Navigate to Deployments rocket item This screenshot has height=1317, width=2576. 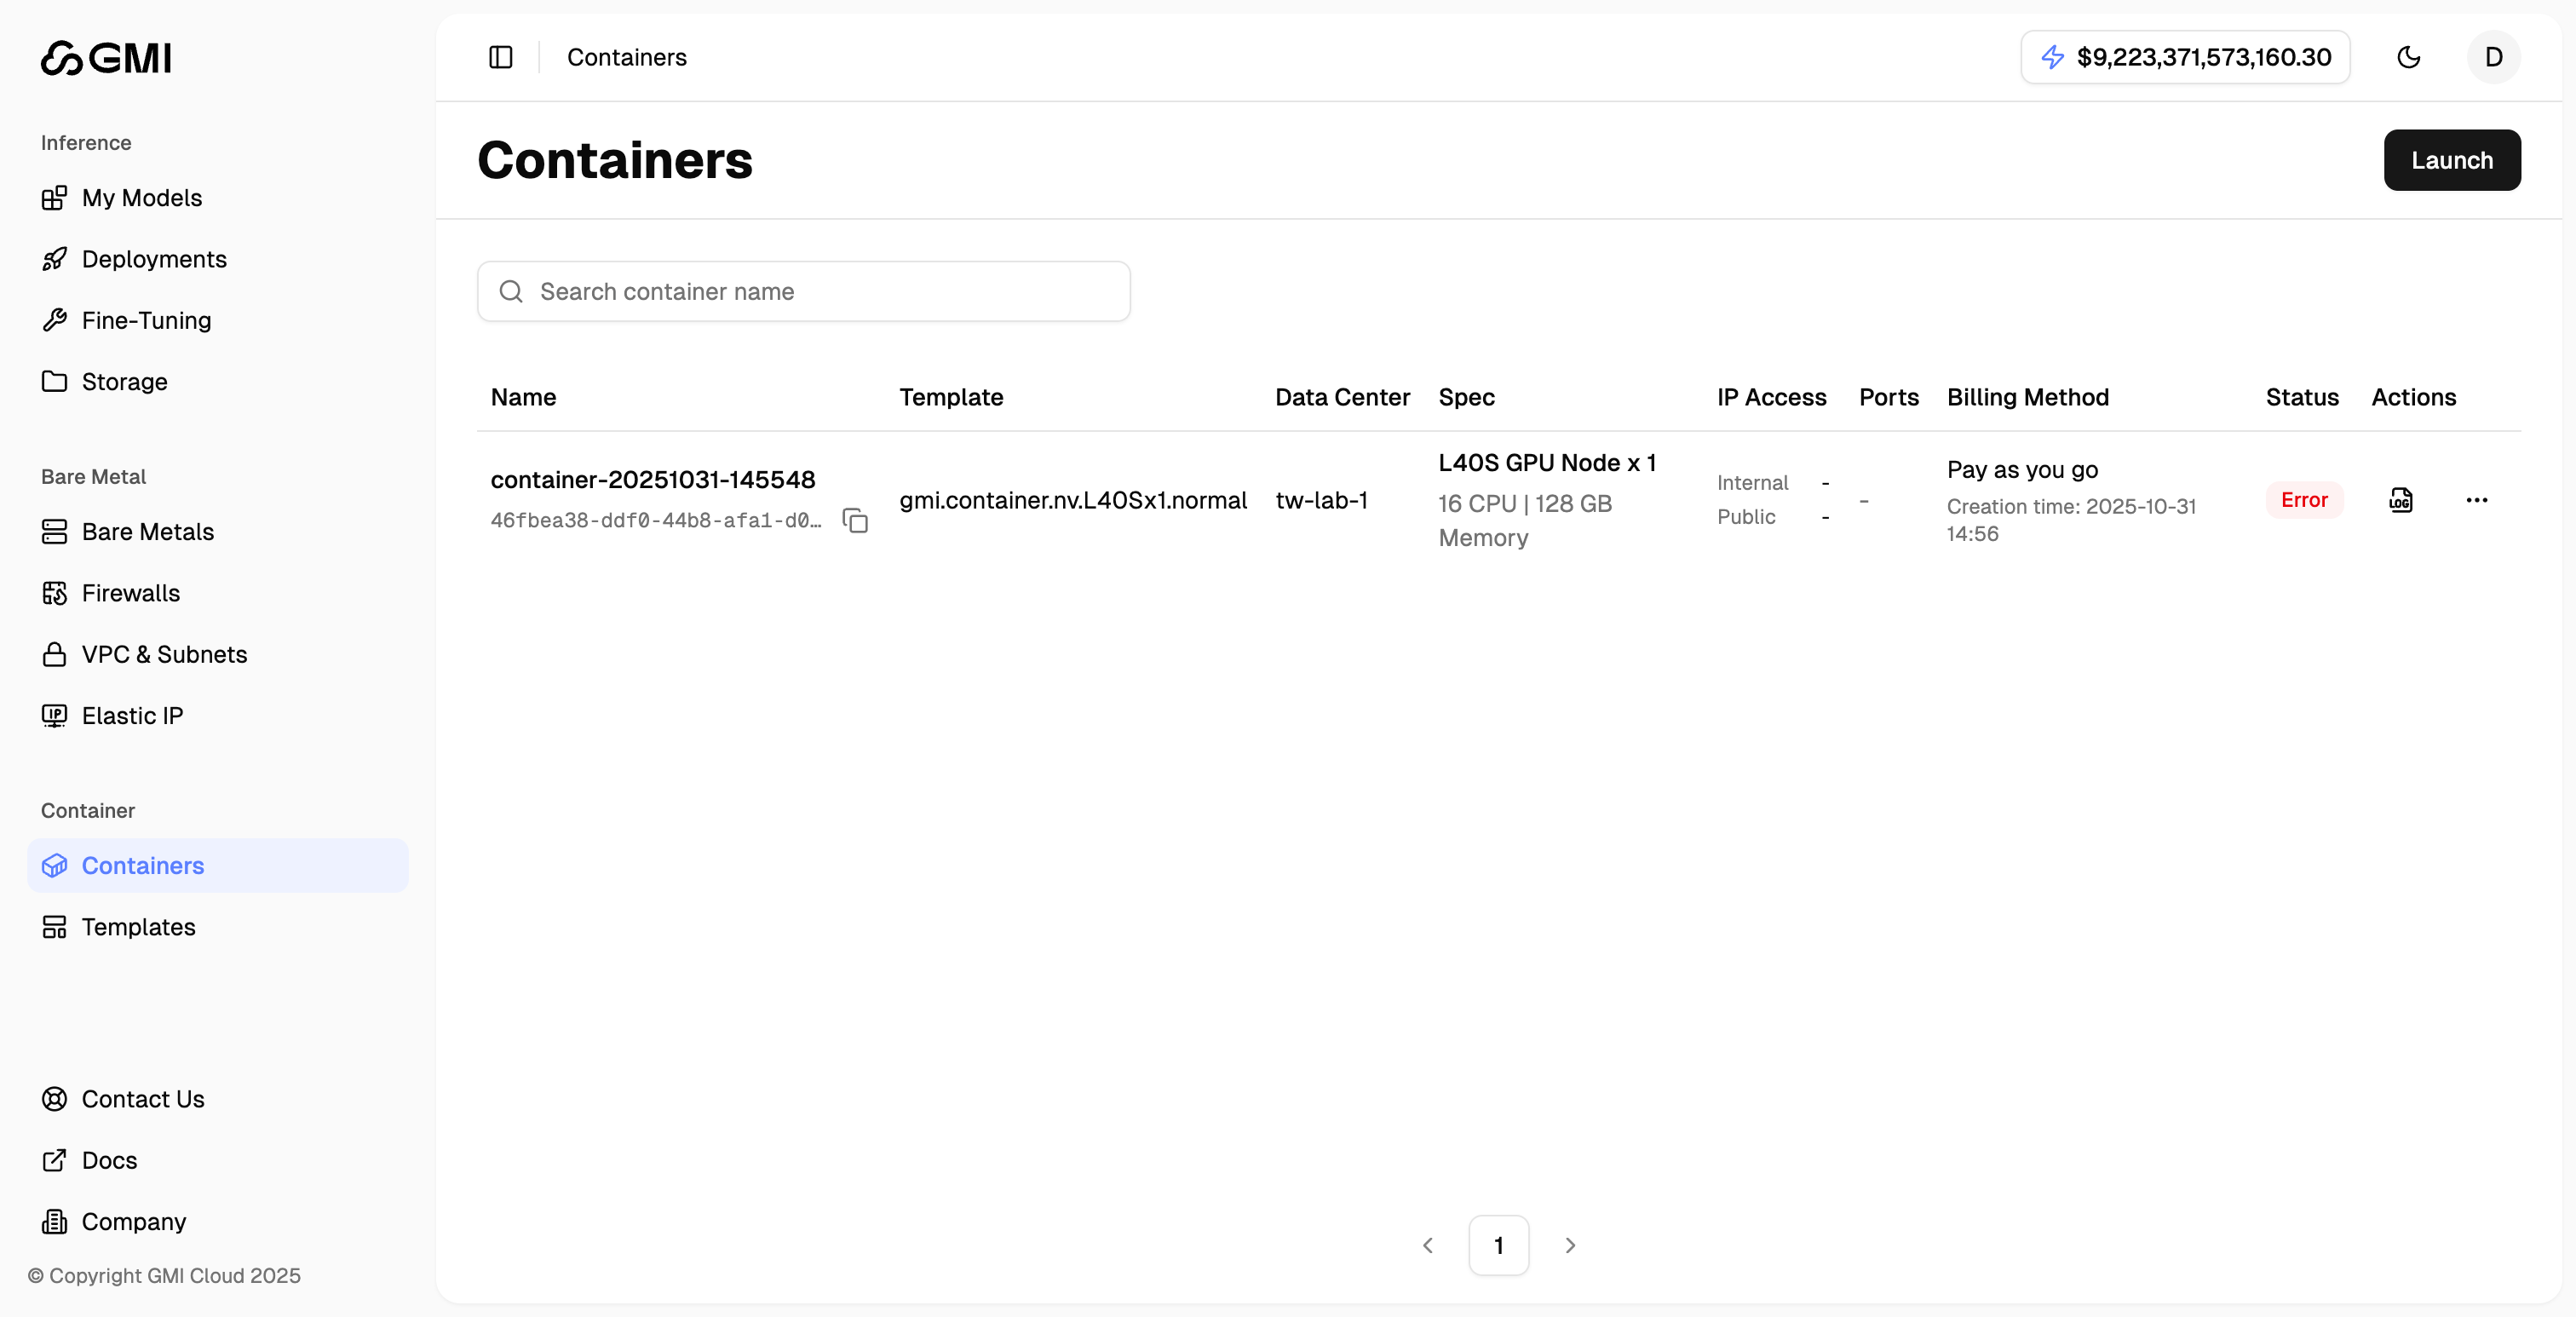click(153, 259)
